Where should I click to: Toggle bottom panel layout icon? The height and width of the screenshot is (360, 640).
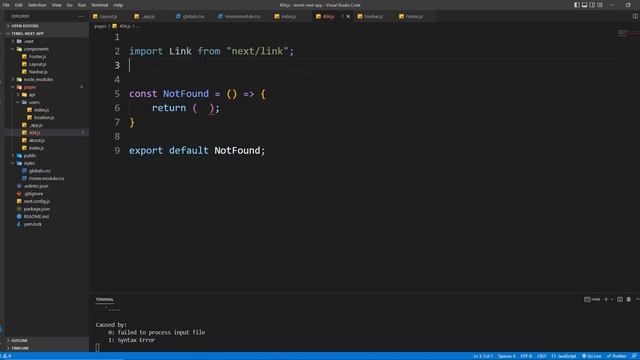click(x=584, y=5)
